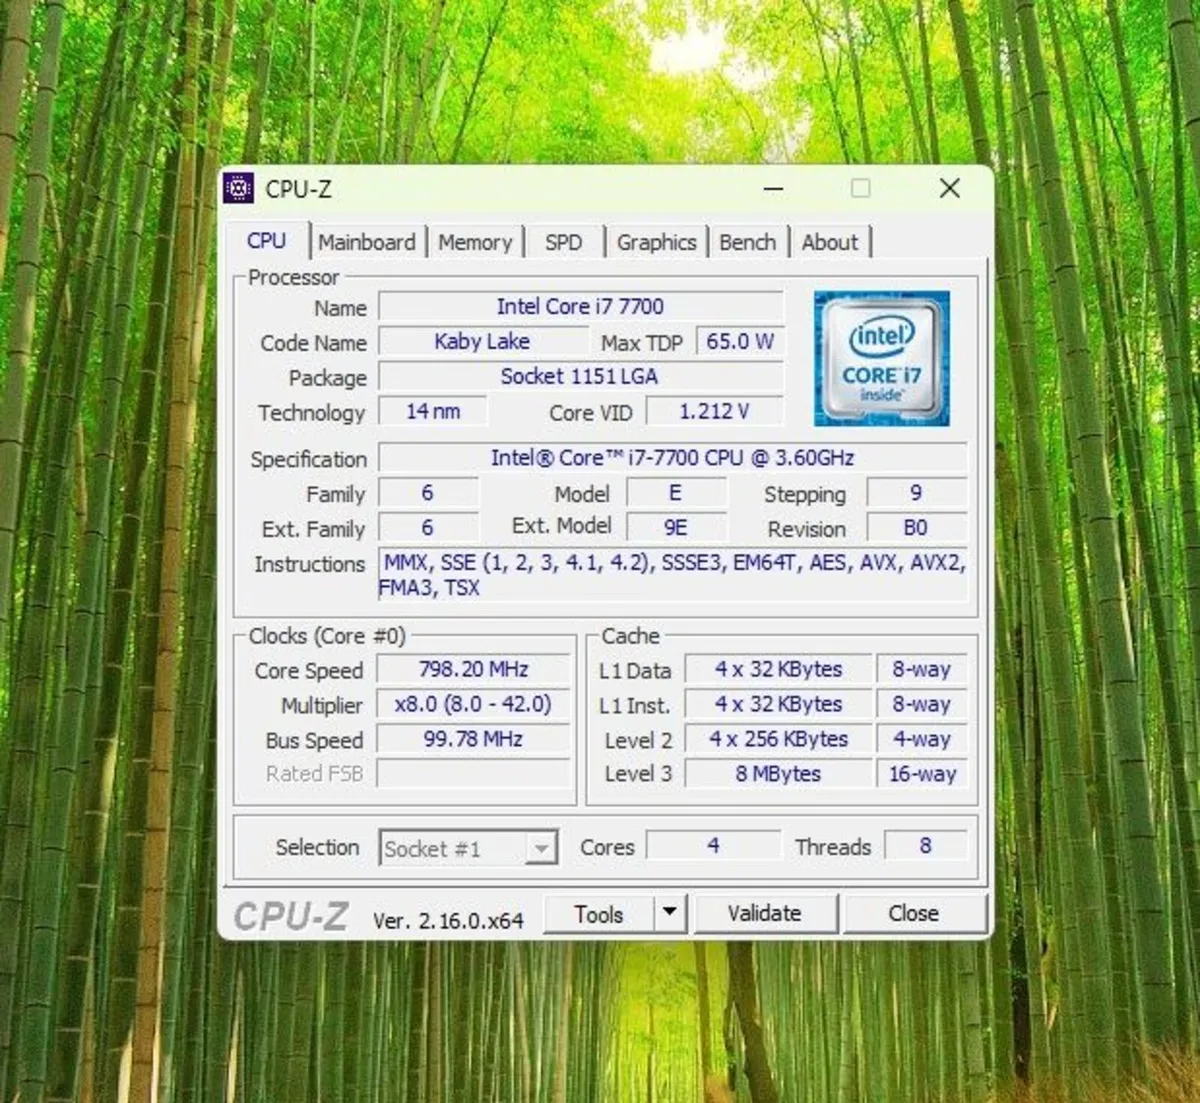Open the Bench tab
The height and width of the screenshot is (1103, 1200).
tap(748, 243)
